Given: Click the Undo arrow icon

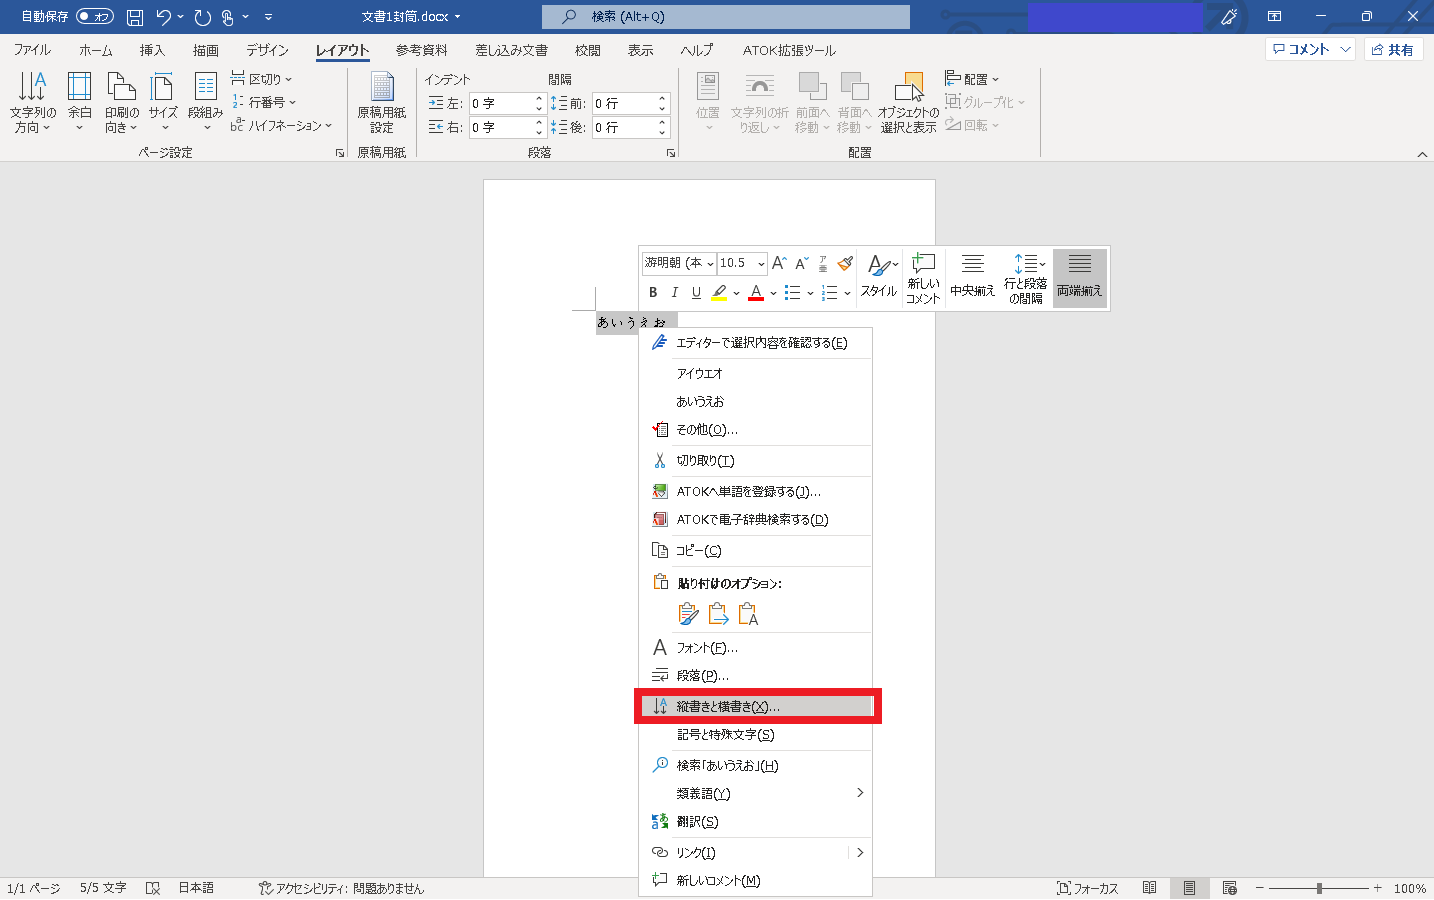Looking at the screenshot, I should point(163,17).
